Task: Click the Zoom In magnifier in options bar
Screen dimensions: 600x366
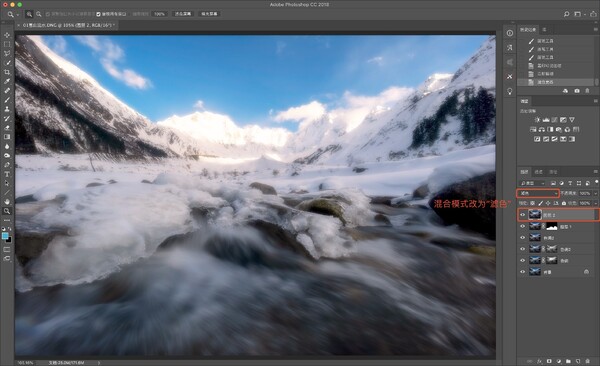Action: [x=29, y=14]
